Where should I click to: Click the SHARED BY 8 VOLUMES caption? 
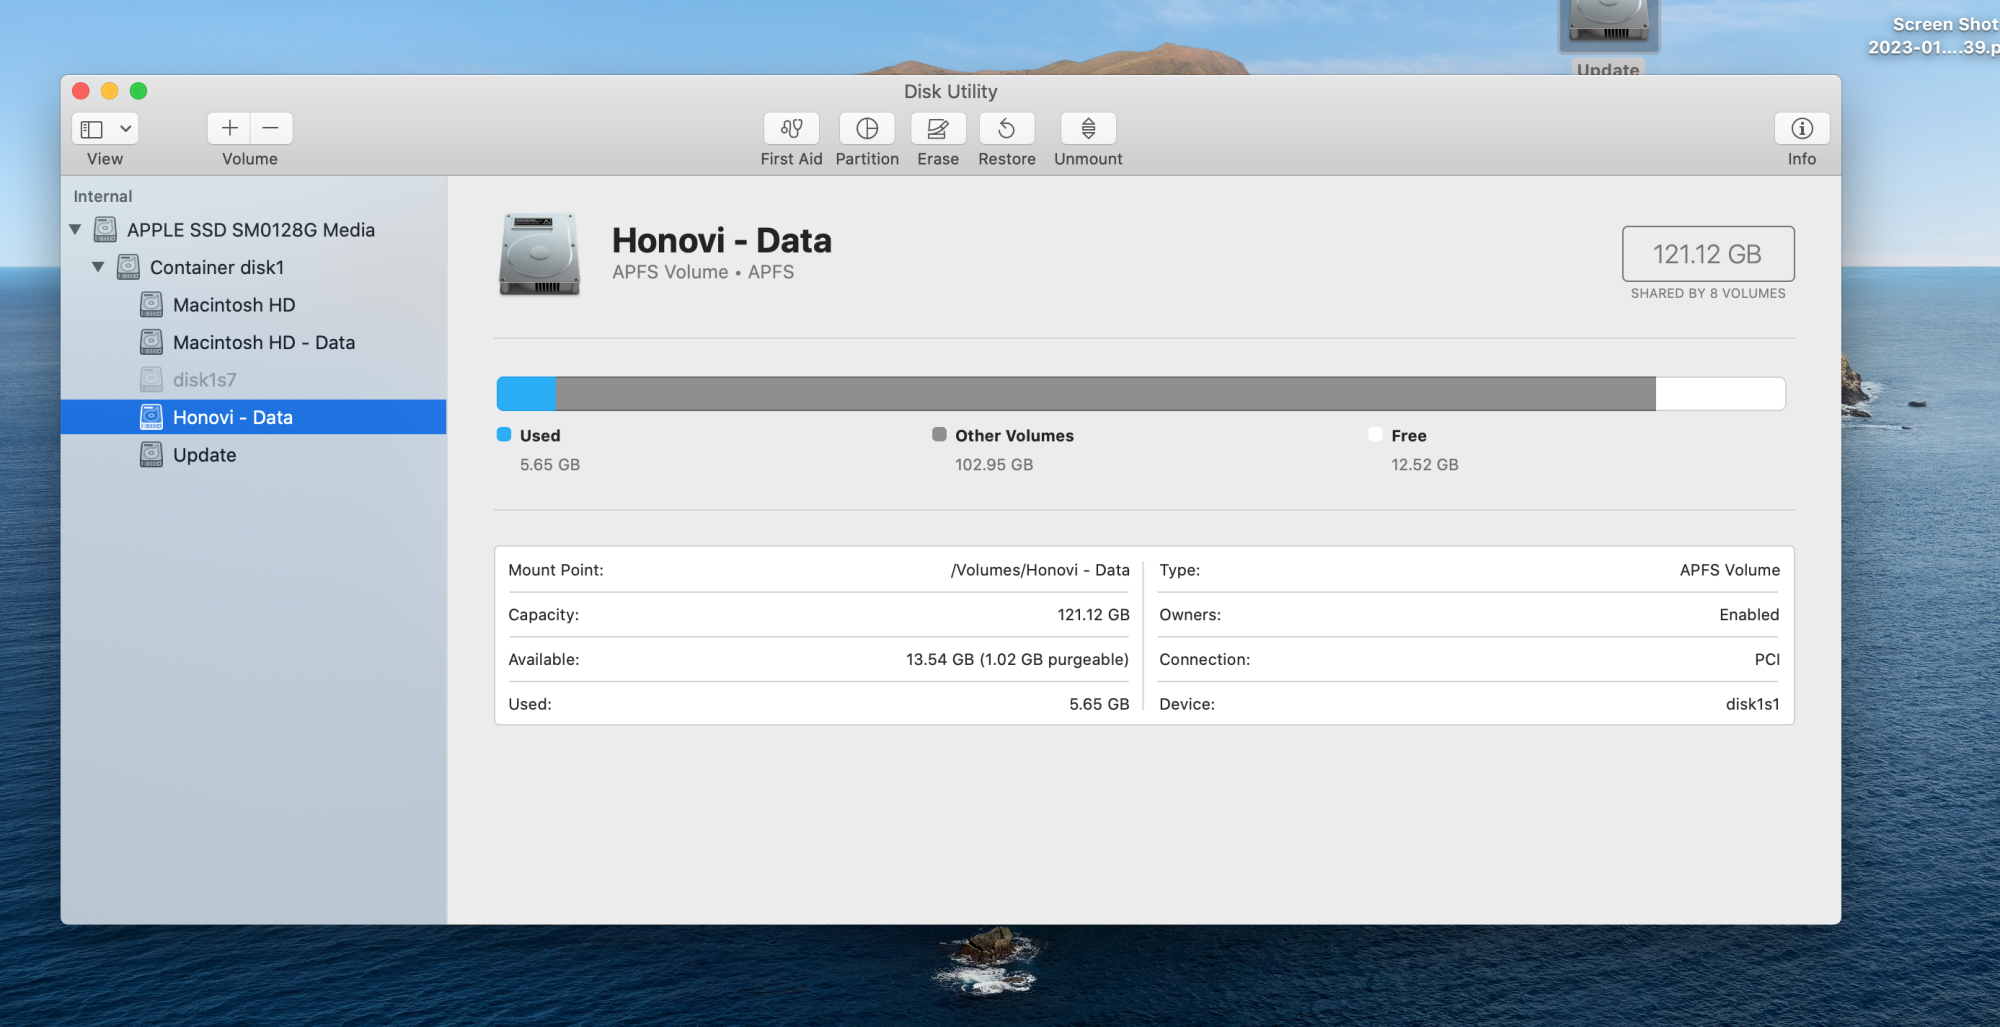point(1708,293)
